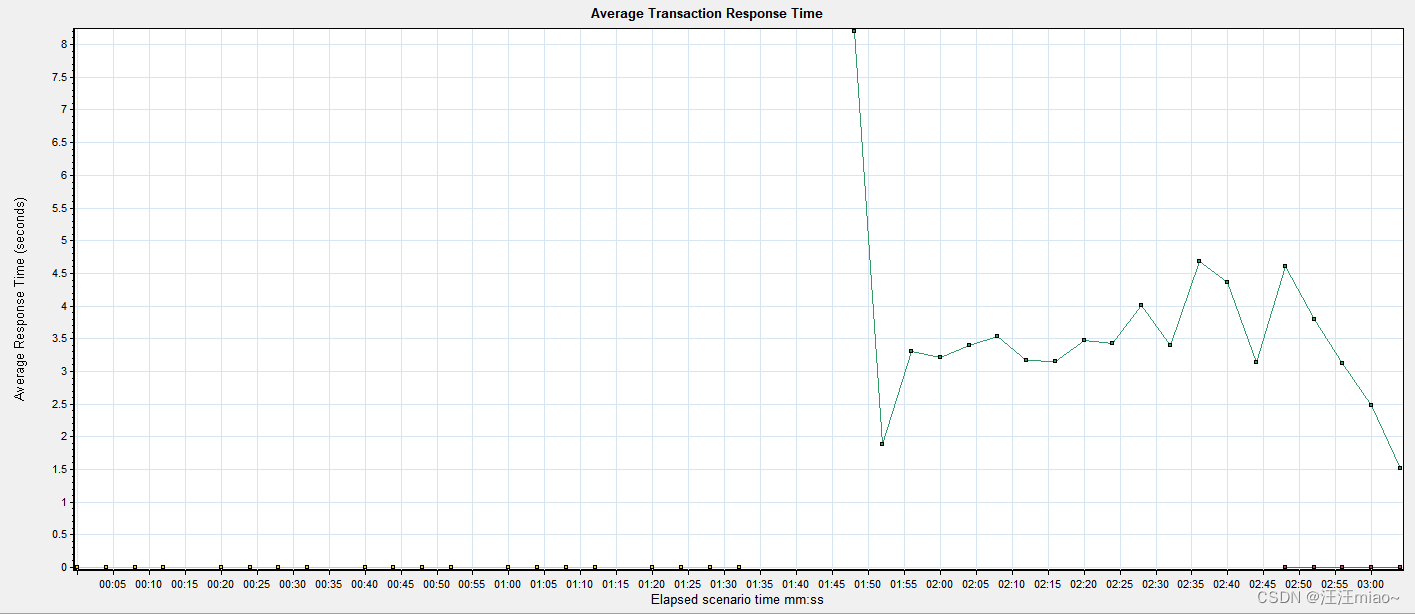Click the X-axis label 03:00
Viewport: 1415px width, 614px height.
pyautogui.click(x=1371, y=583)
